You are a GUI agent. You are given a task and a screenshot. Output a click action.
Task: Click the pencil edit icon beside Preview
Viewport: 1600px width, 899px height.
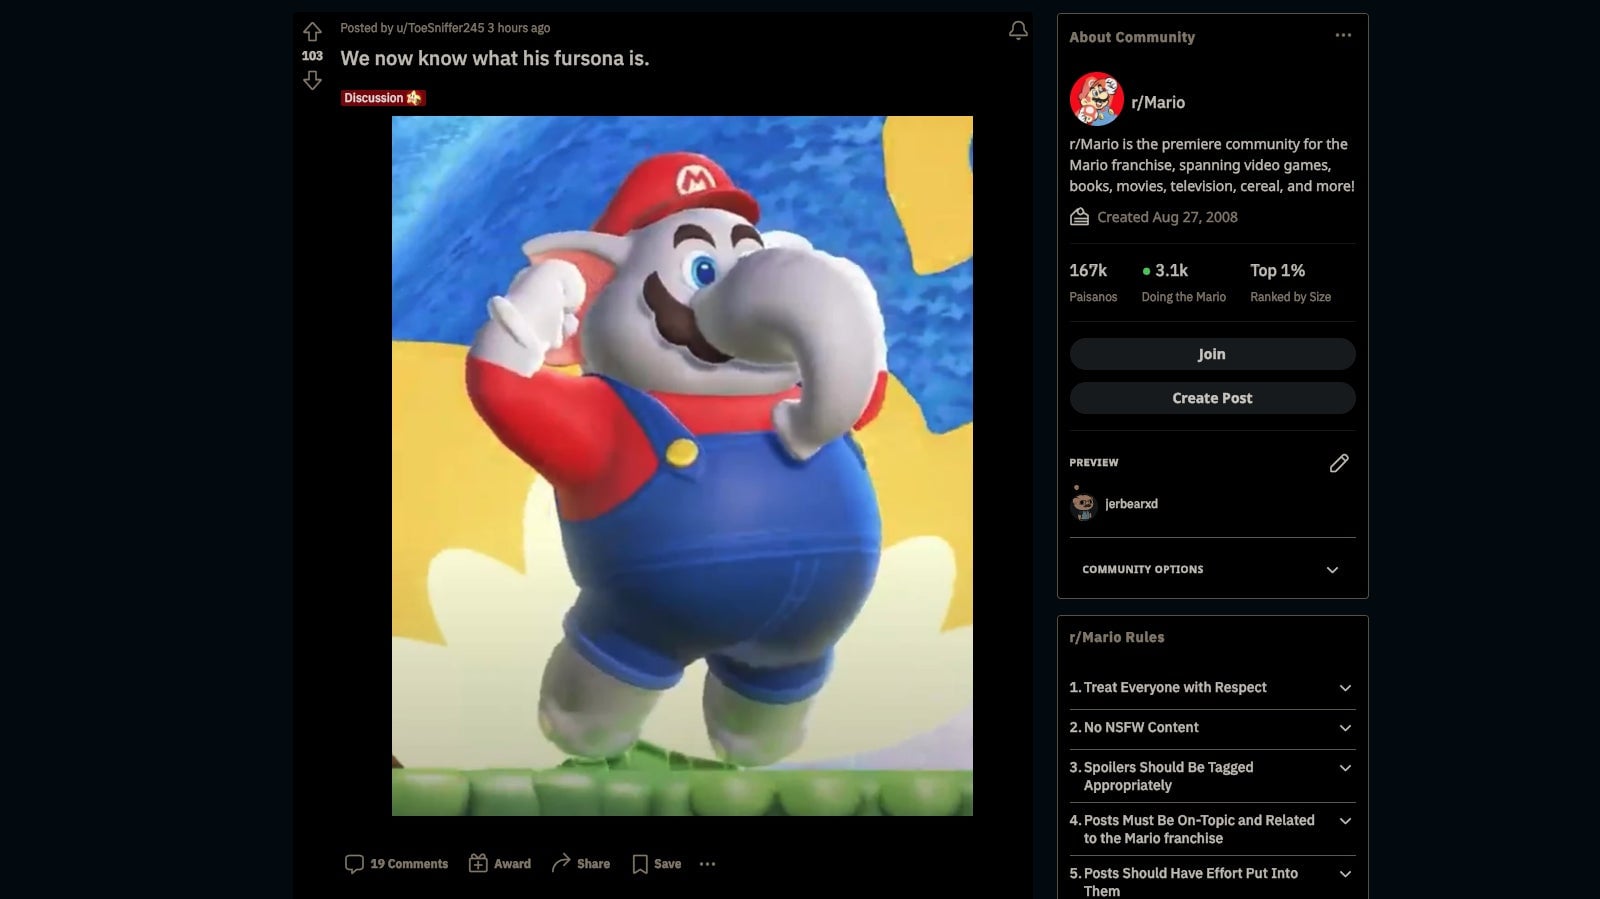click(x=1339, y=463)
